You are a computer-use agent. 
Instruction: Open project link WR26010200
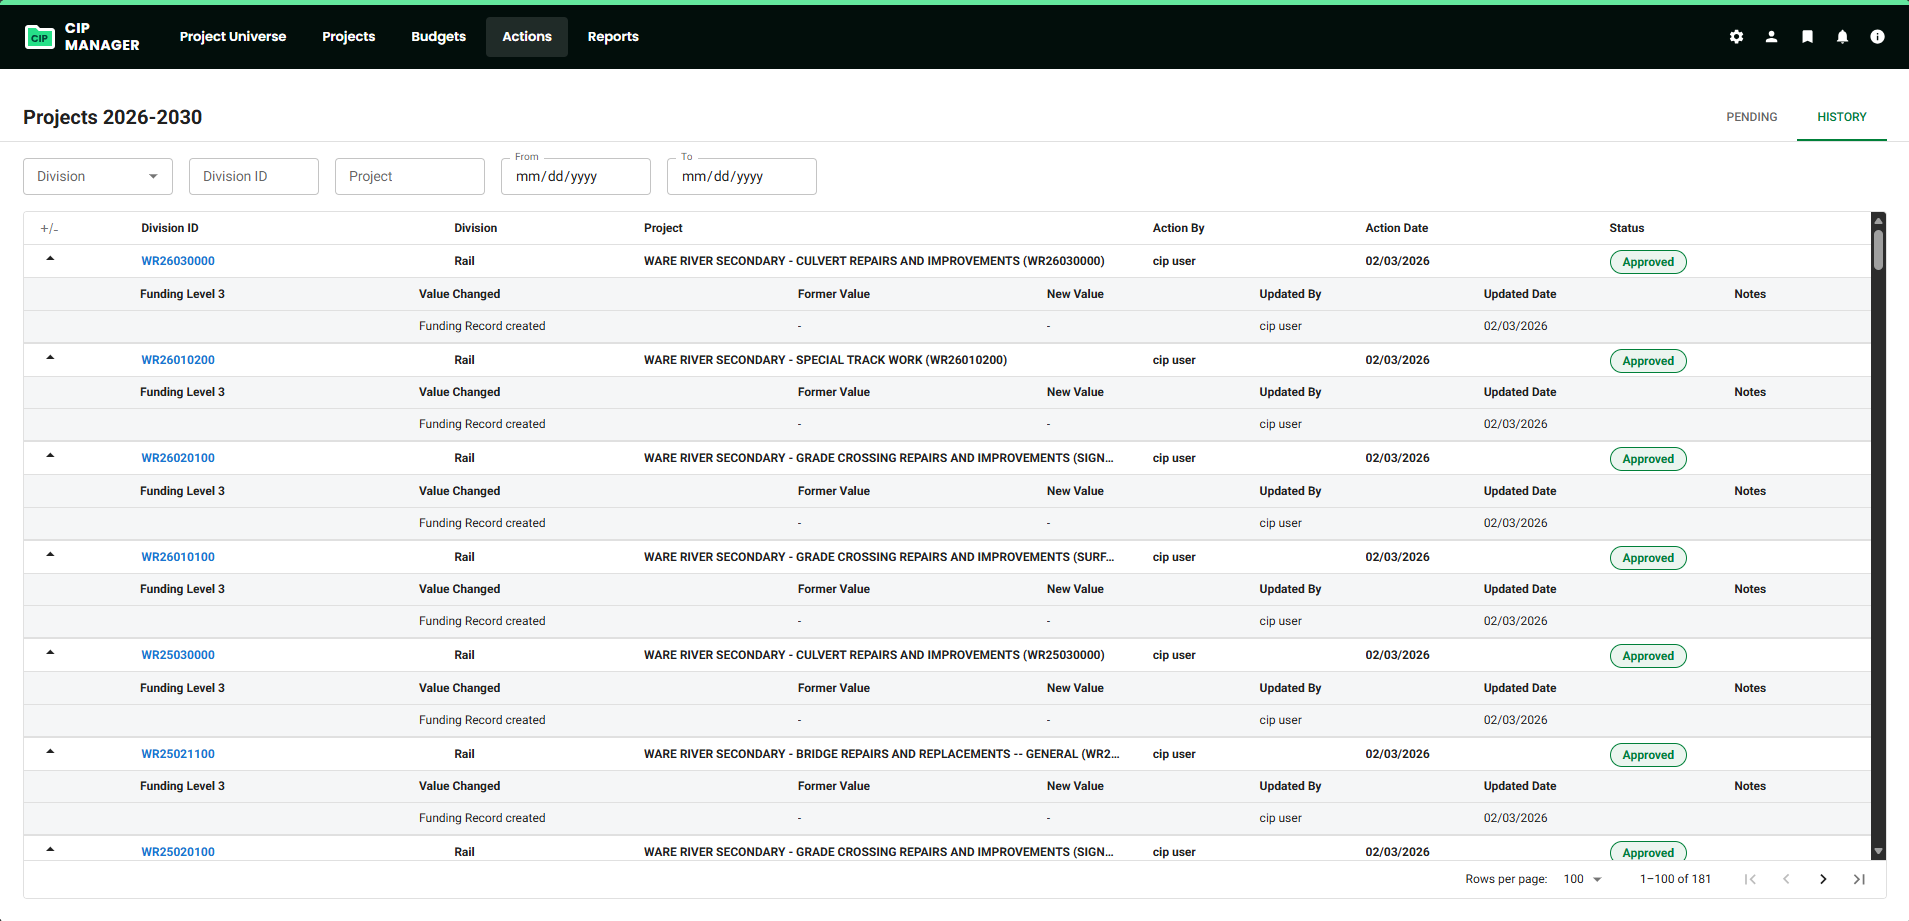178,359
